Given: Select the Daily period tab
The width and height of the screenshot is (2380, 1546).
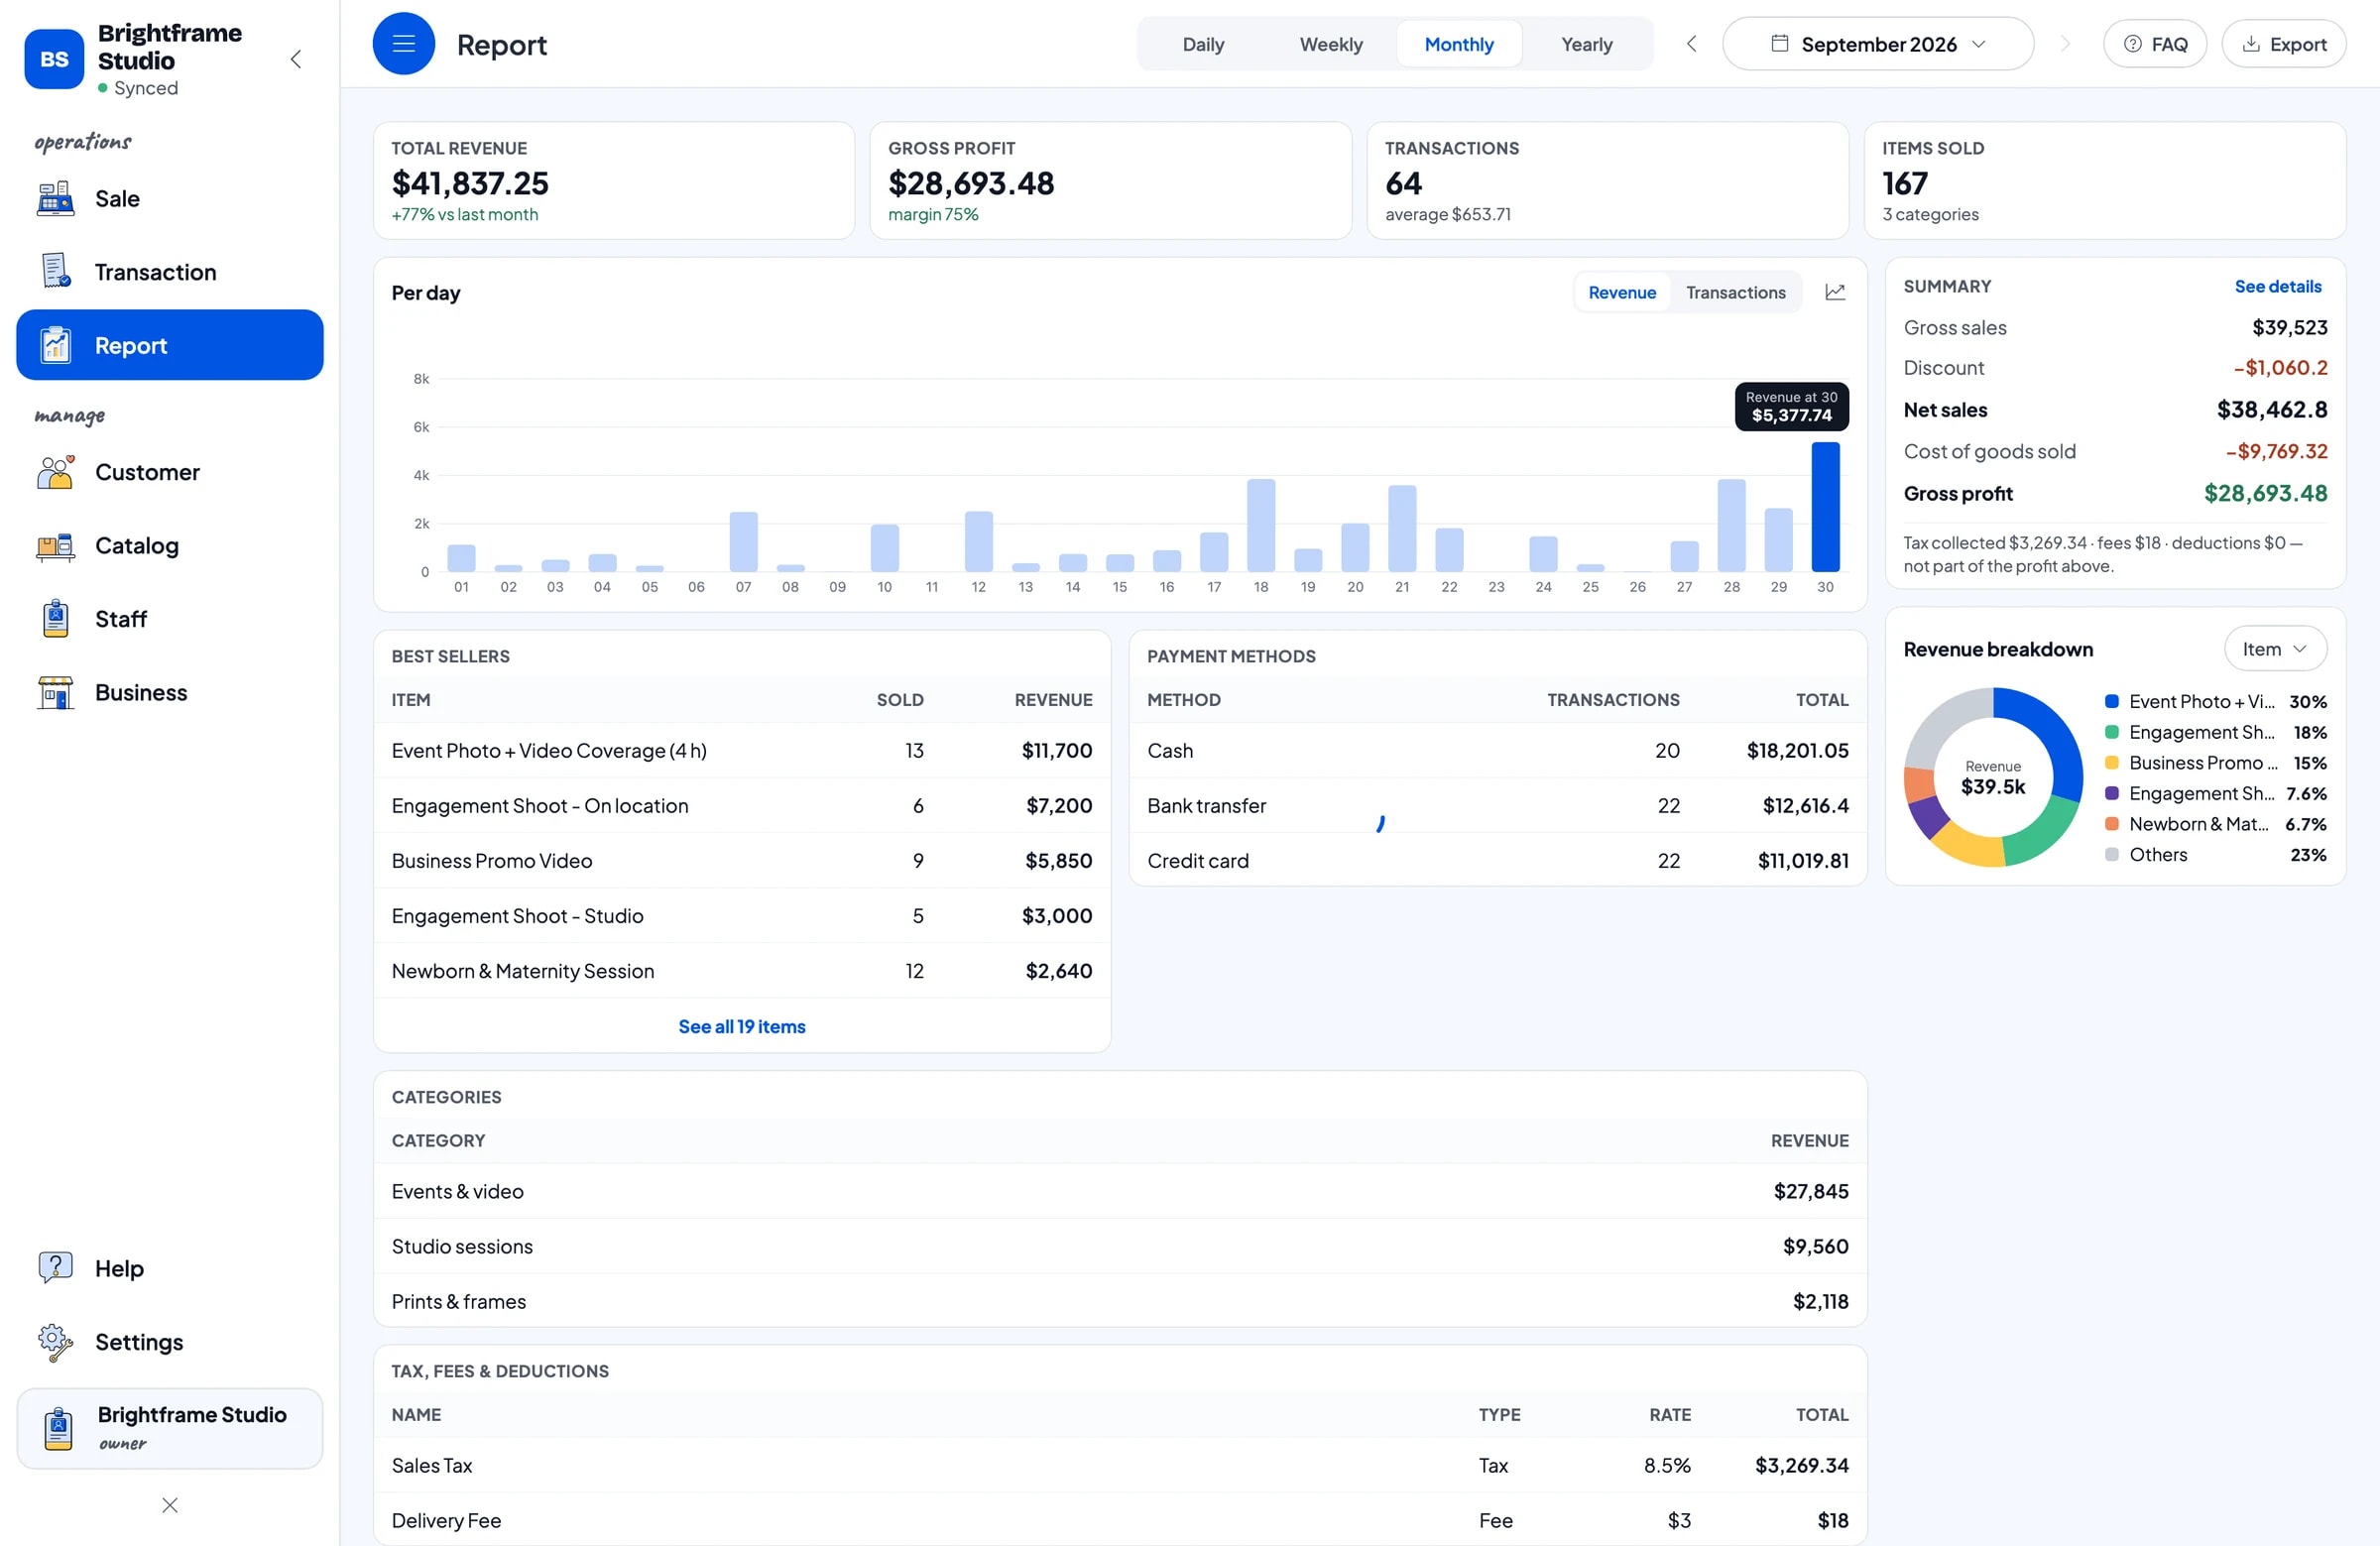Looking at the screenshot, I should (x=1203, y=44).
